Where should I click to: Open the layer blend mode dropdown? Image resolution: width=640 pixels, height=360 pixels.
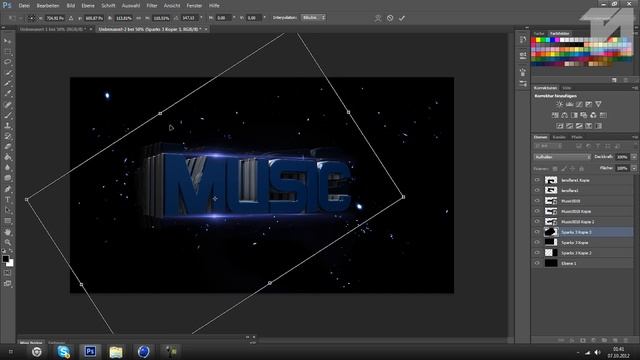click(562, 157)
